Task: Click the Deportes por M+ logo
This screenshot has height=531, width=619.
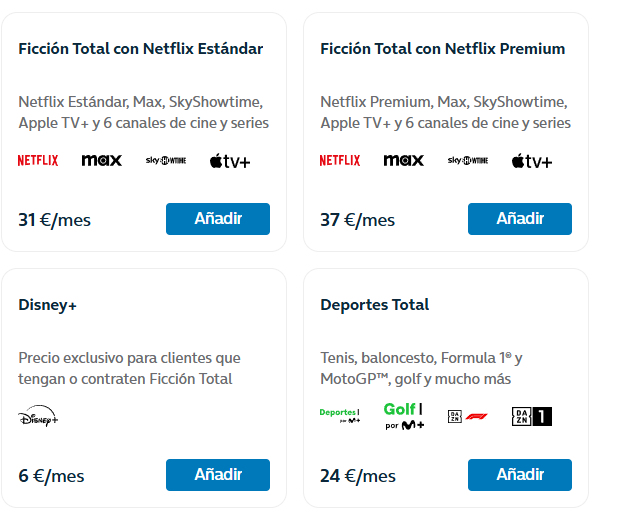Action: (340, 416)
